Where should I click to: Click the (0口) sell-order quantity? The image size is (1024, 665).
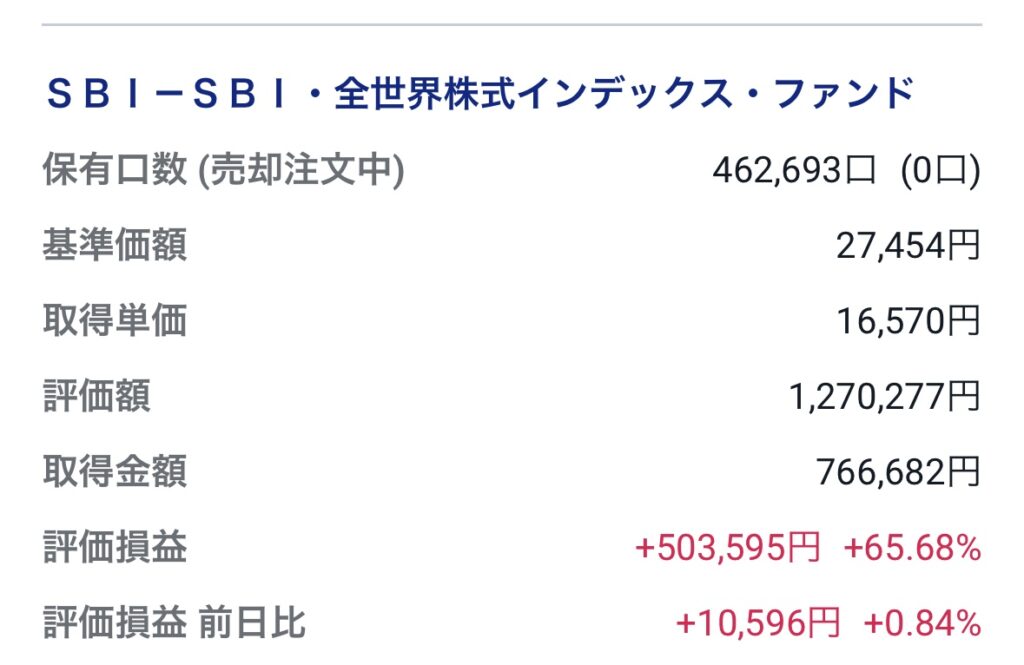940,171
